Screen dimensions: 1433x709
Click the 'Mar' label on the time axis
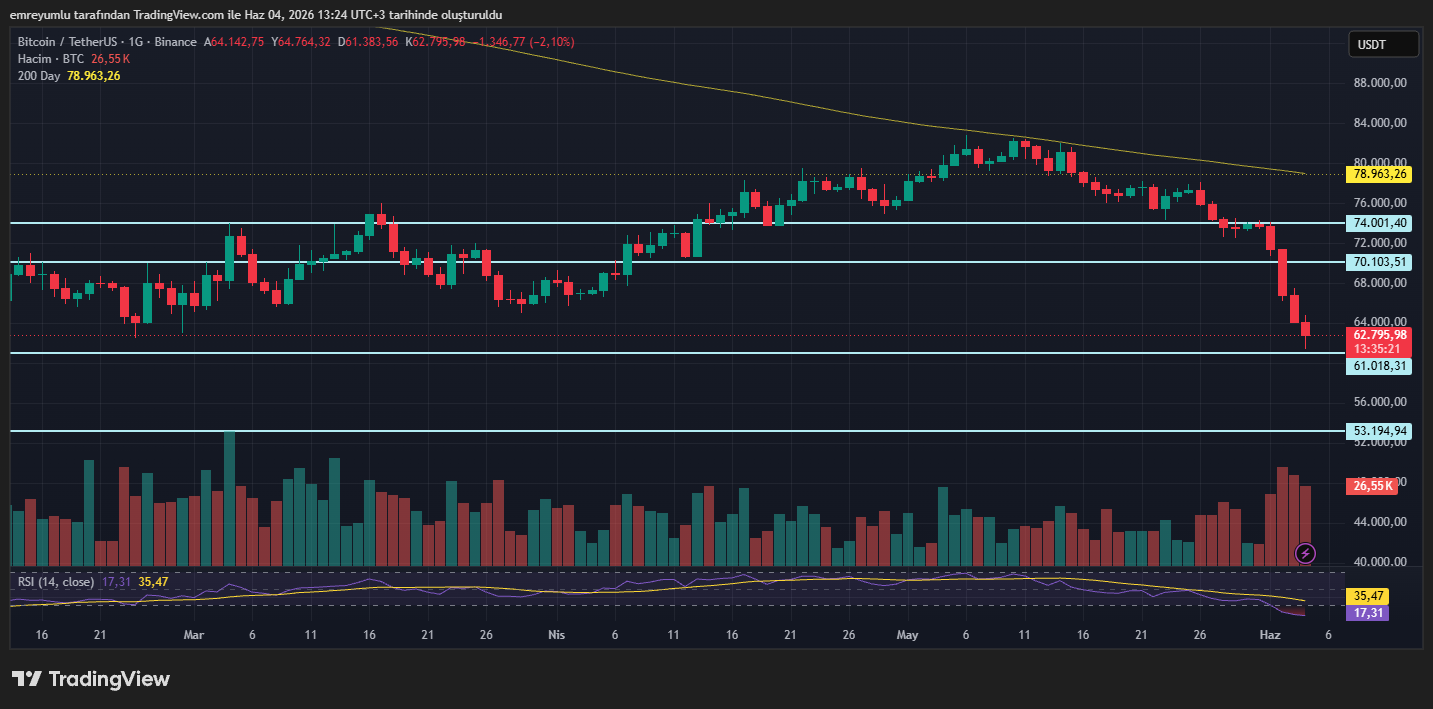194,635
